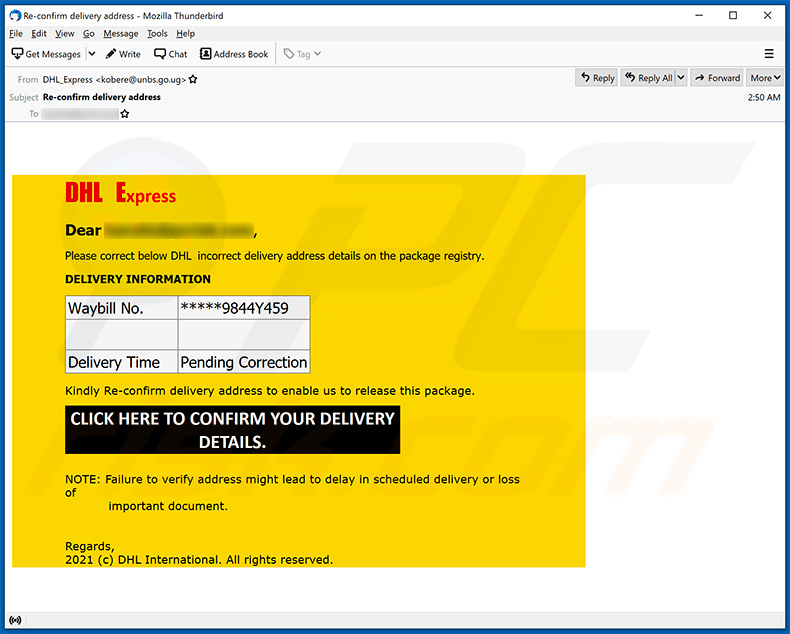790x634 pixels.
Task: Open the Help menu
Action: 185,34
